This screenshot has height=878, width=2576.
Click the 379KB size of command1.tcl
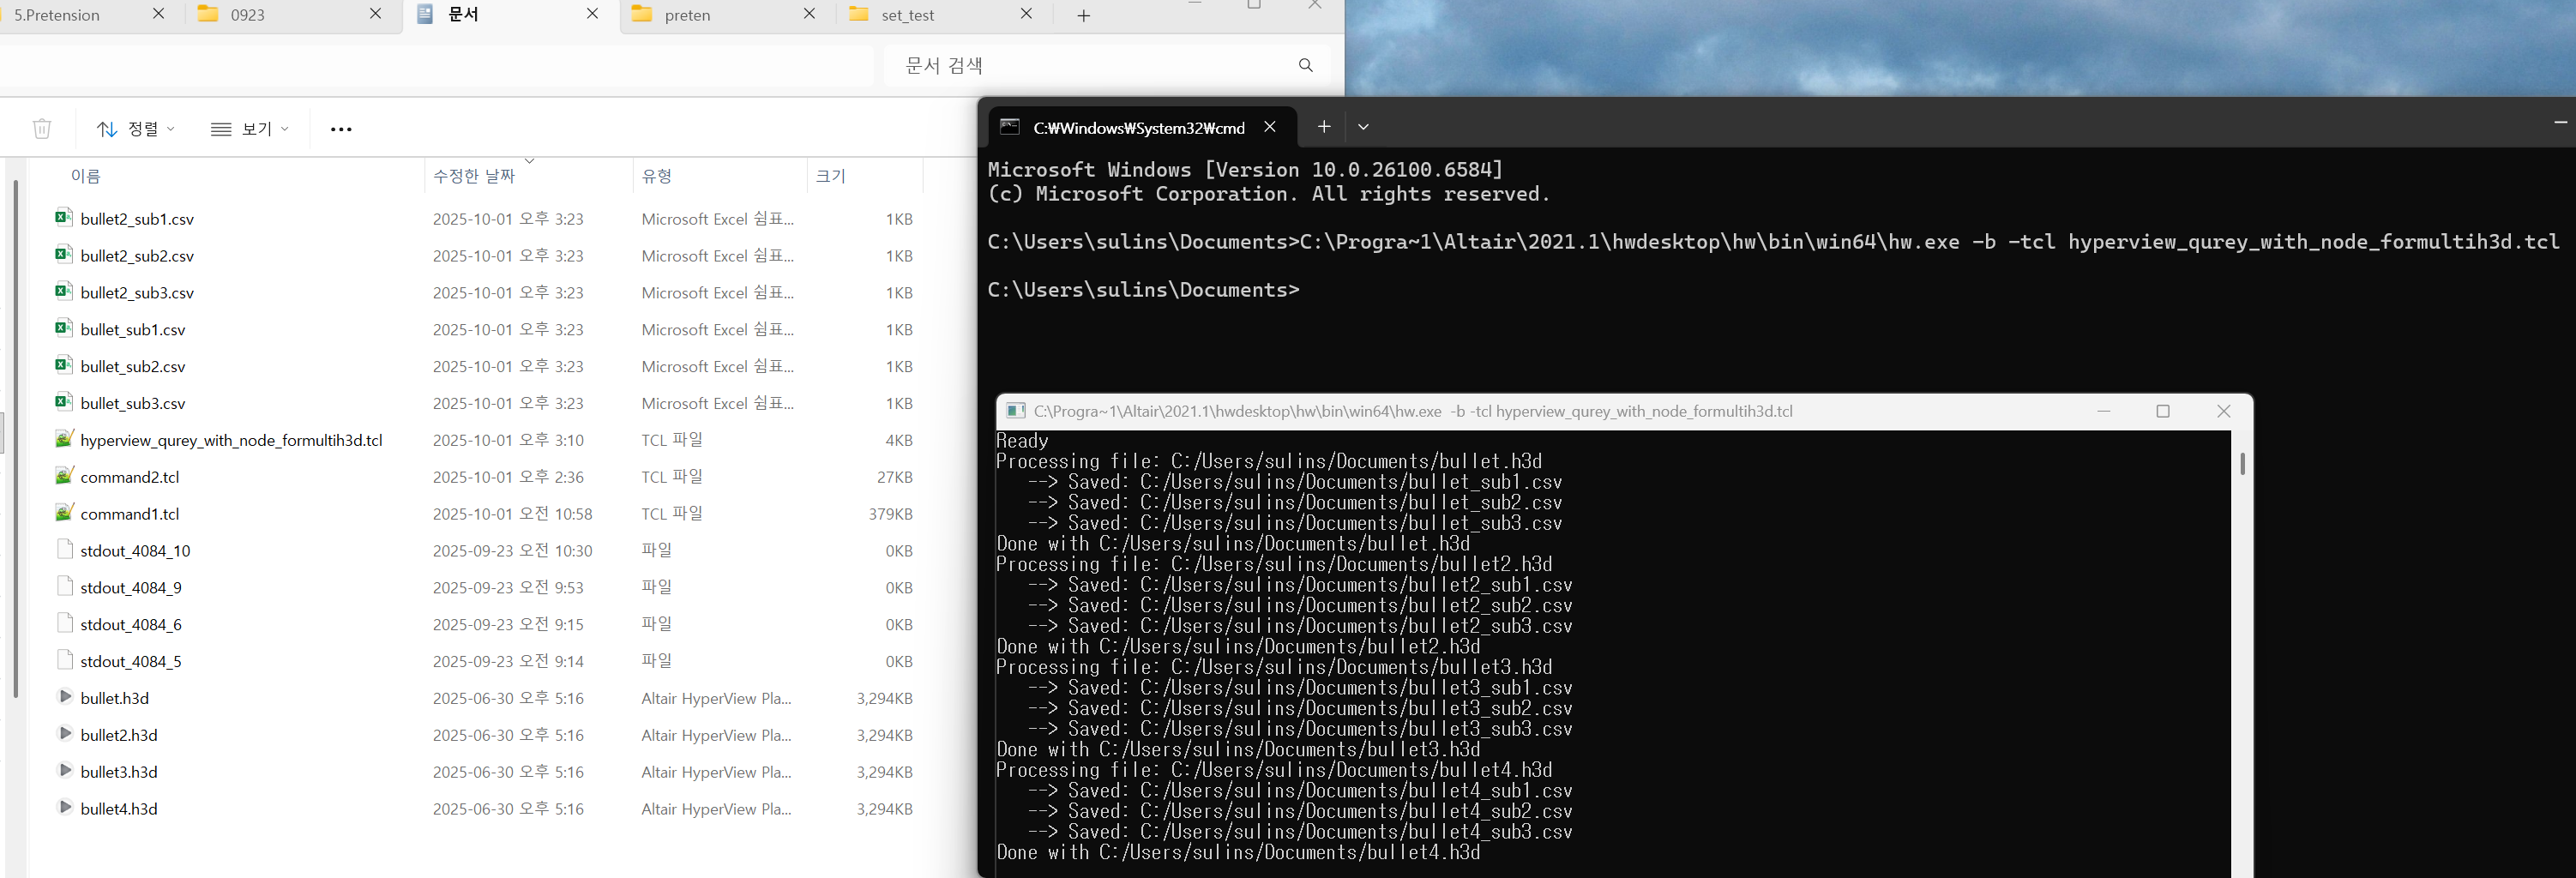click(x=890, y=514)
